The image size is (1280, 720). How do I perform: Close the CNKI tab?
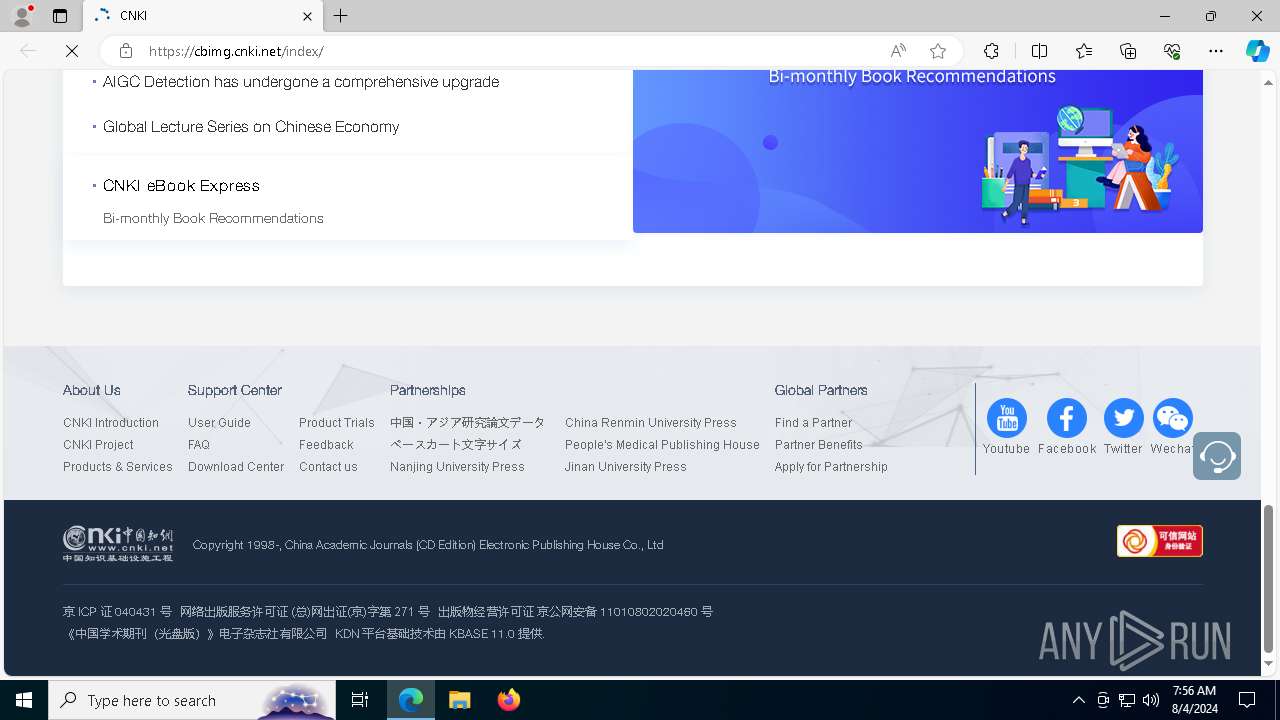click(x=307, y=16)
